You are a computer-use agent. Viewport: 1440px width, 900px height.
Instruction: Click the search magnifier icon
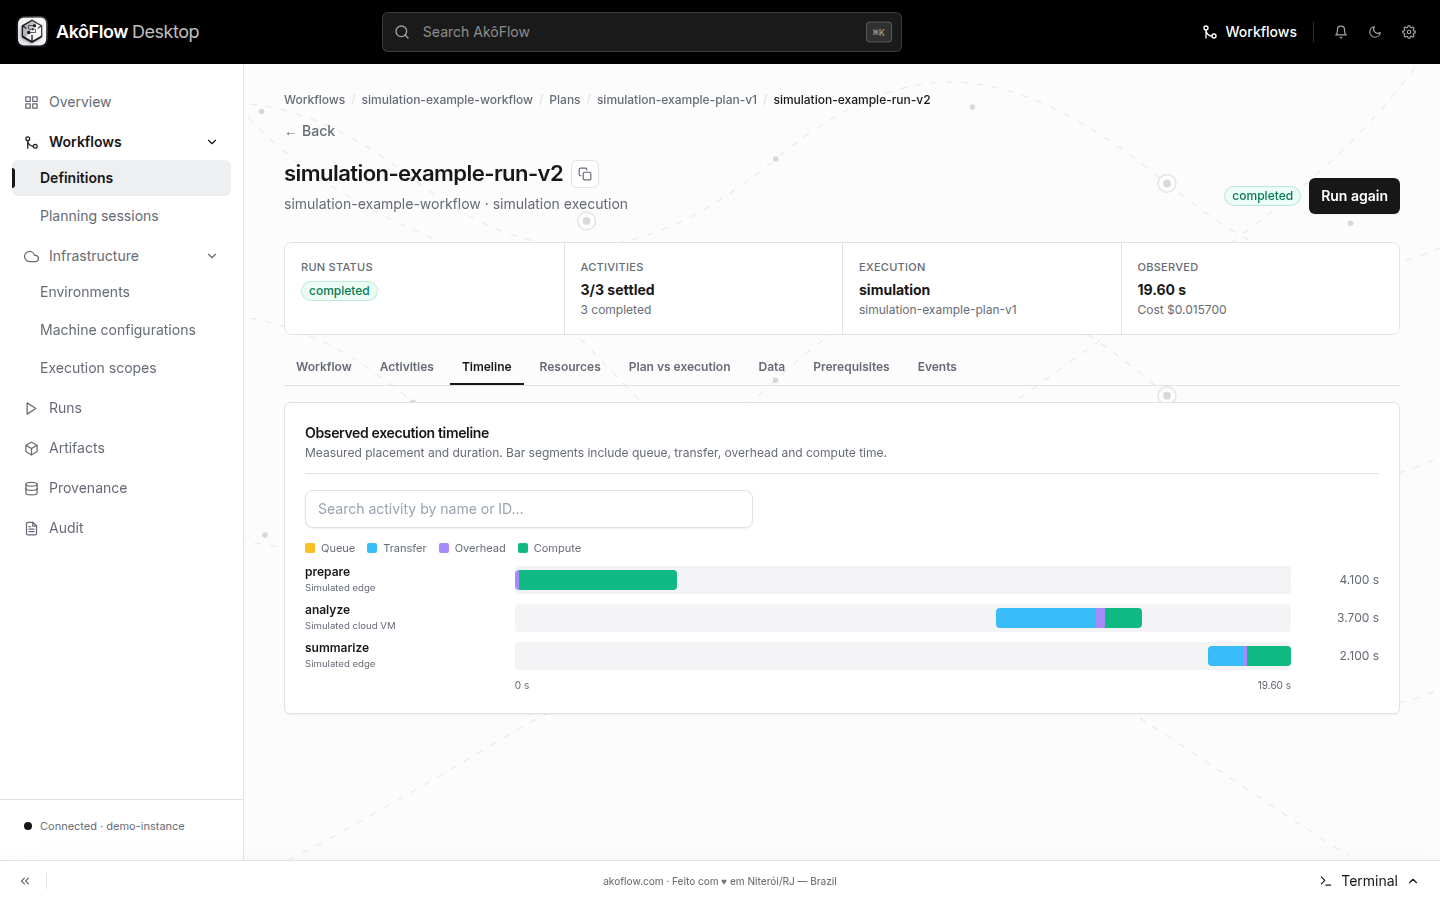click(x=402, y=32)
